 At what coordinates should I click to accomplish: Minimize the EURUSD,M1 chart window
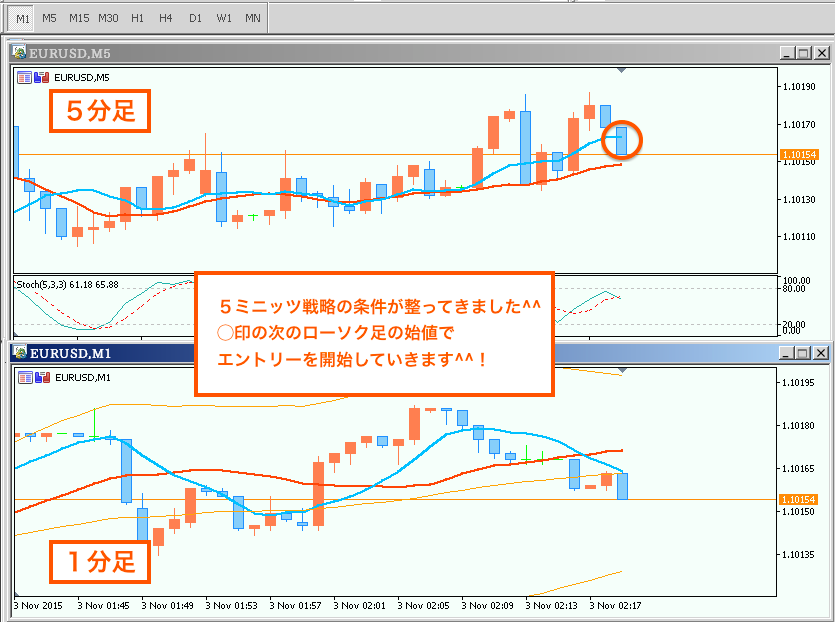(x=788, y=353)
